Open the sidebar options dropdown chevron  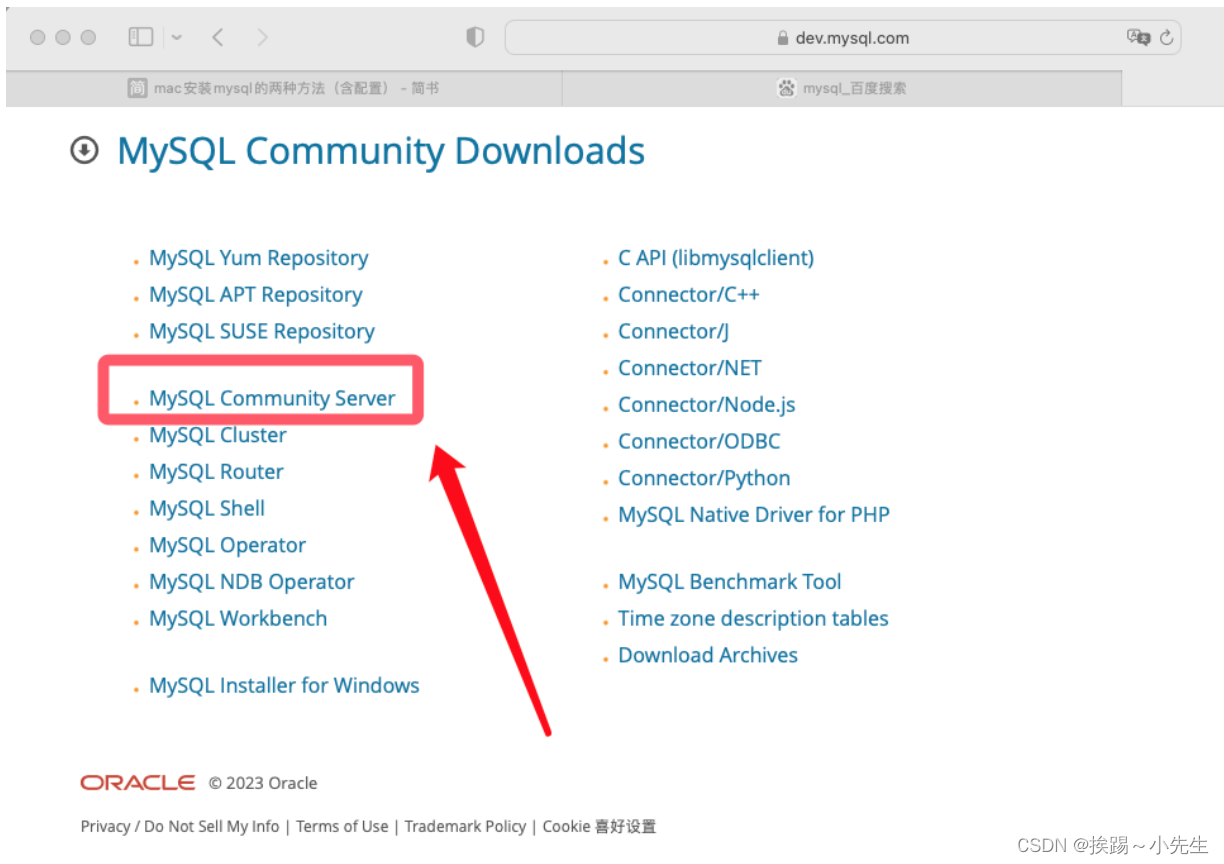click(177, 37)
